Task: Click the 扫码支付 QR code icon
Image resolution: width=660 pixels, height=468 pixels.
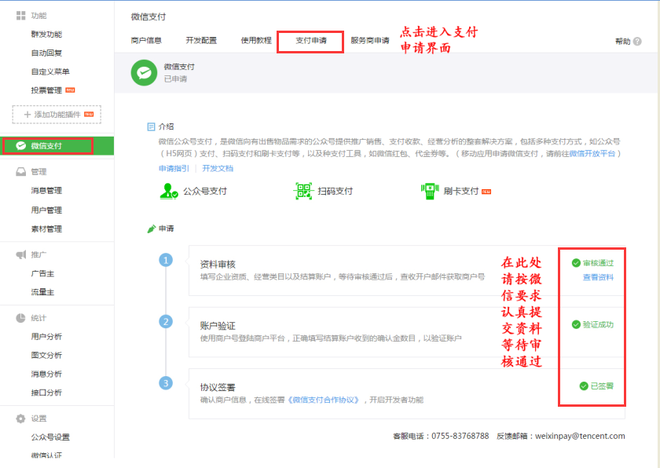Action: (x=303, y=191)
